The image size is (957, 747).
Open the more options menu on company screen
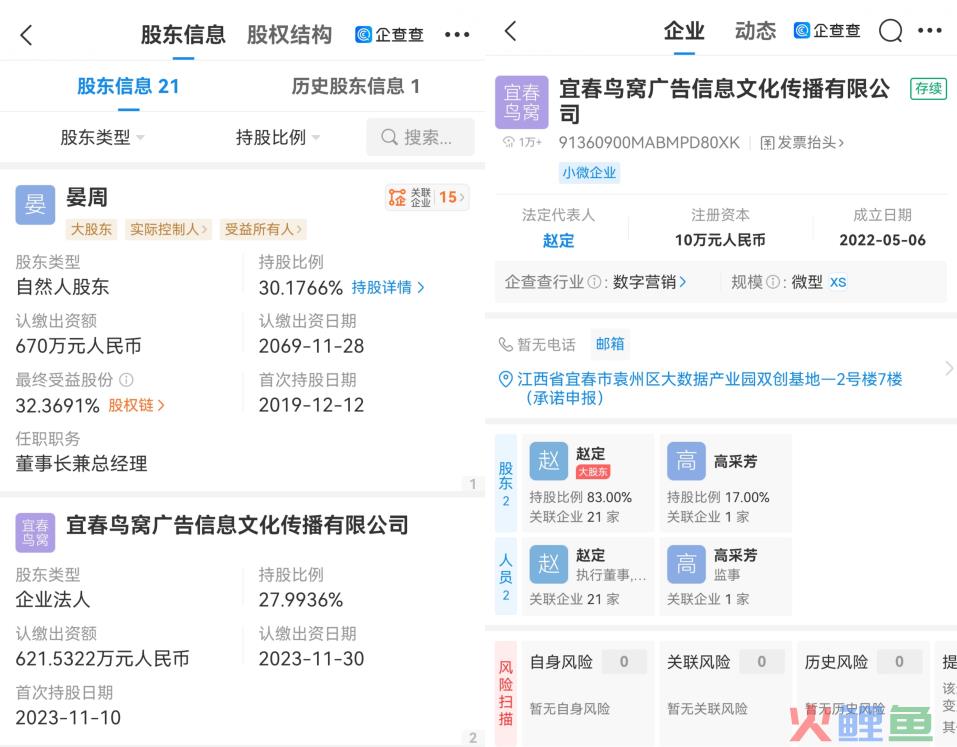(x=930, y=31)
